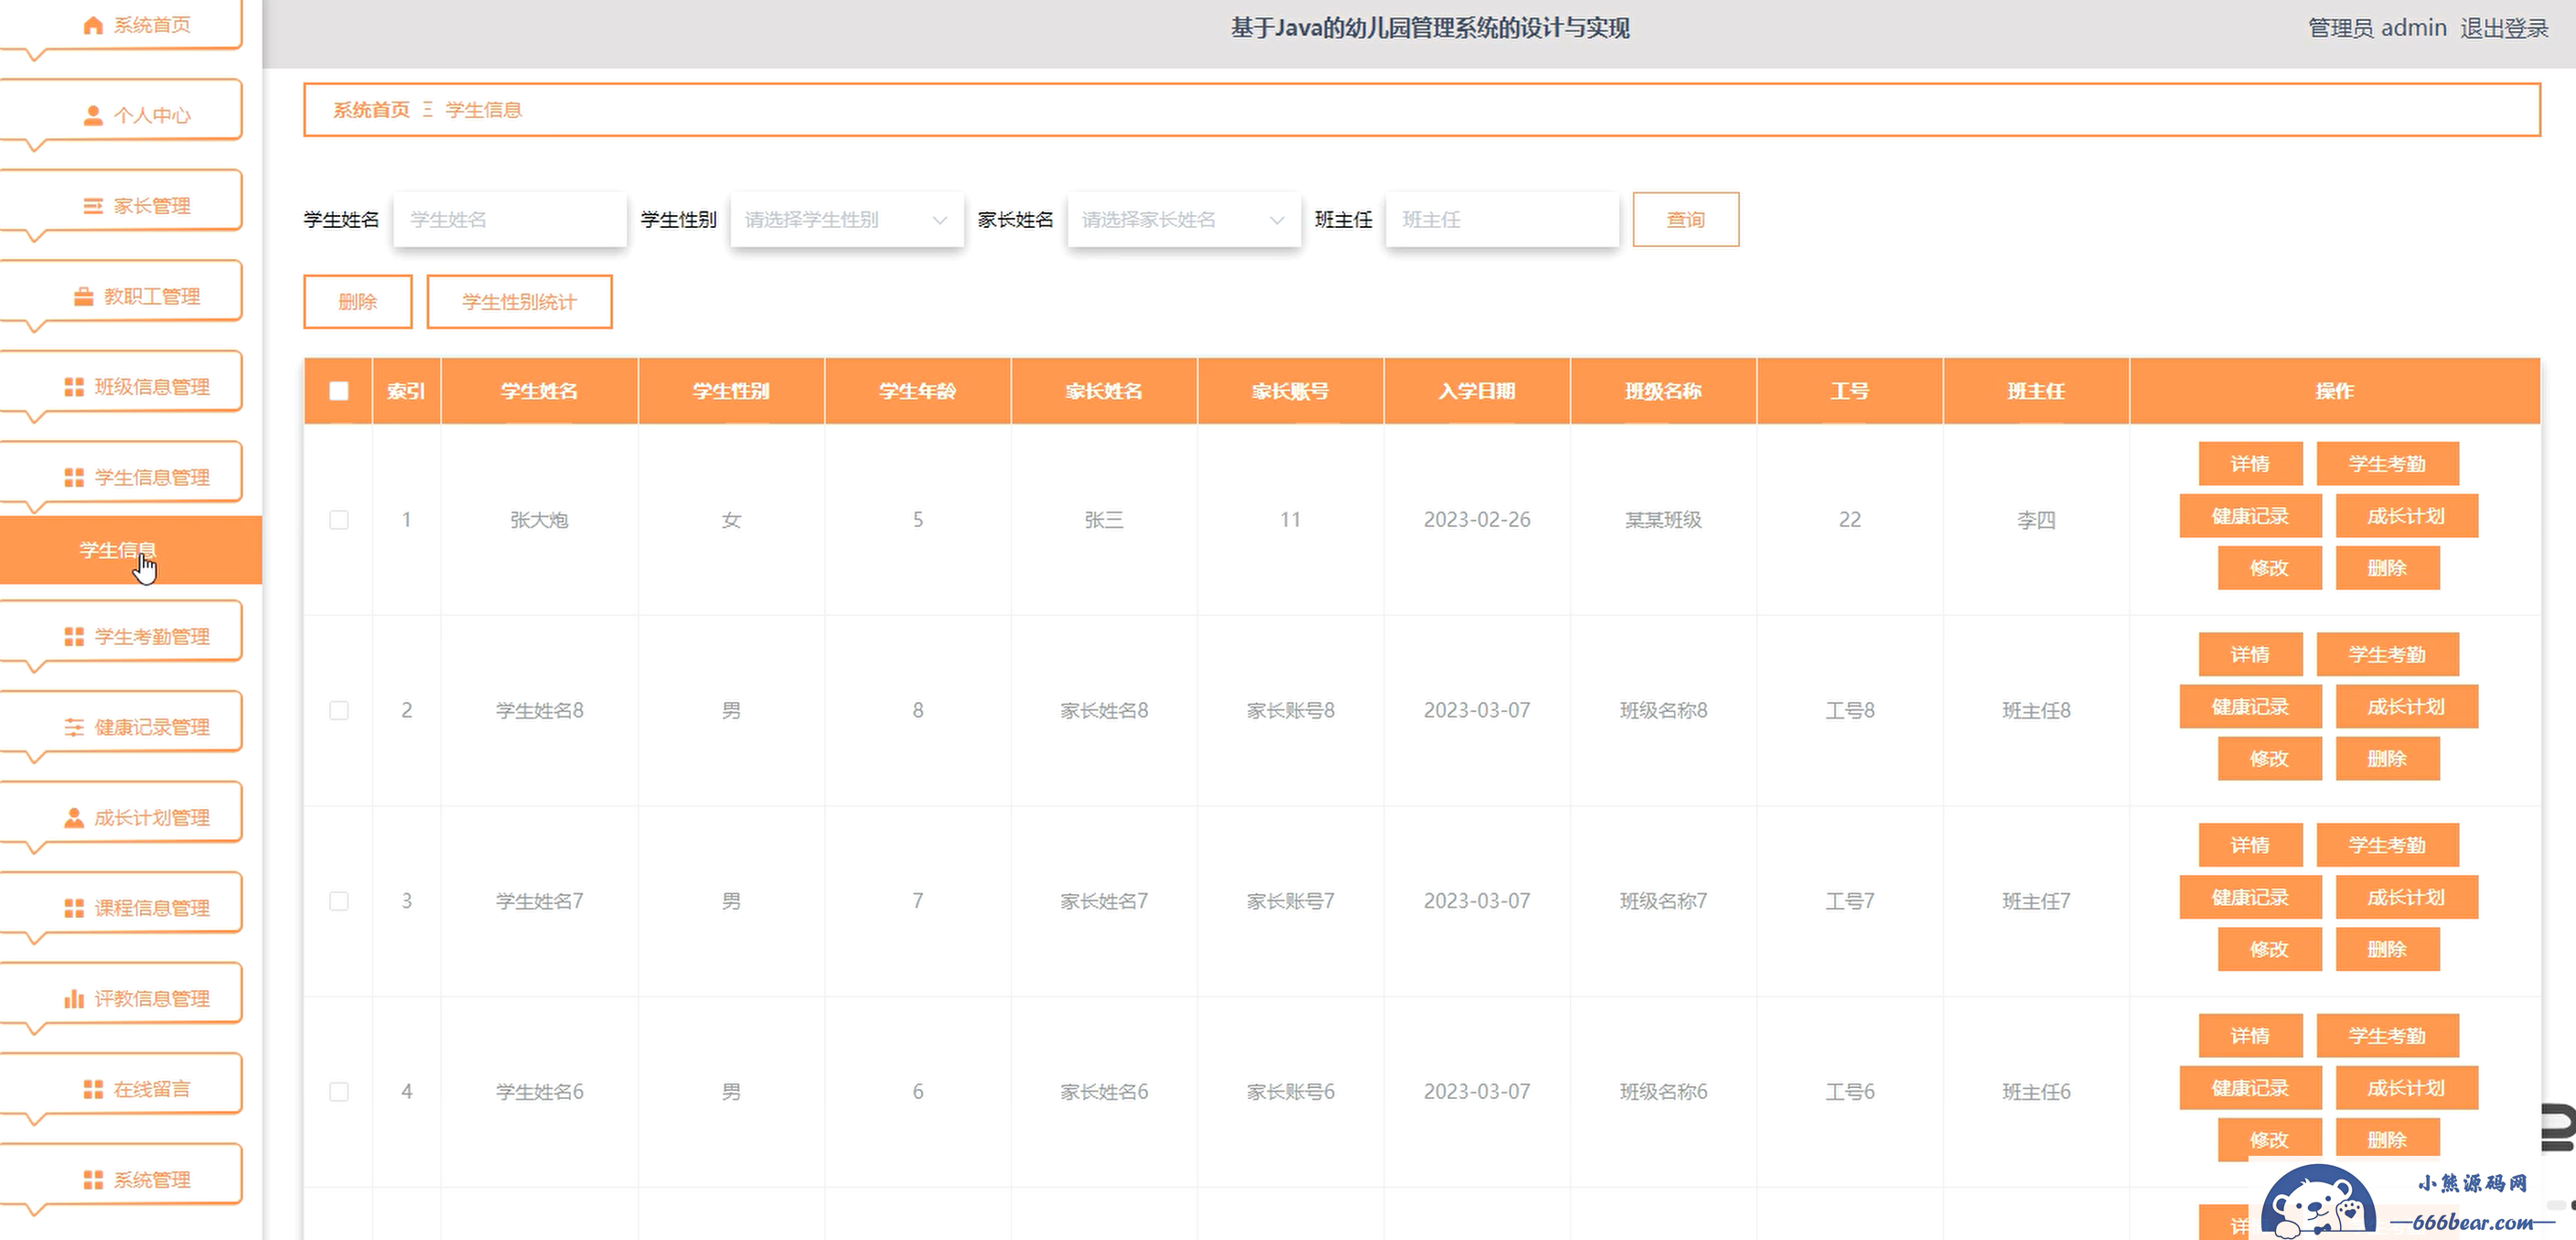Click the sliders icon beside 健康记录管理
The image size is (2576, 1240).
pyautogui.click(x=74, y=727)
